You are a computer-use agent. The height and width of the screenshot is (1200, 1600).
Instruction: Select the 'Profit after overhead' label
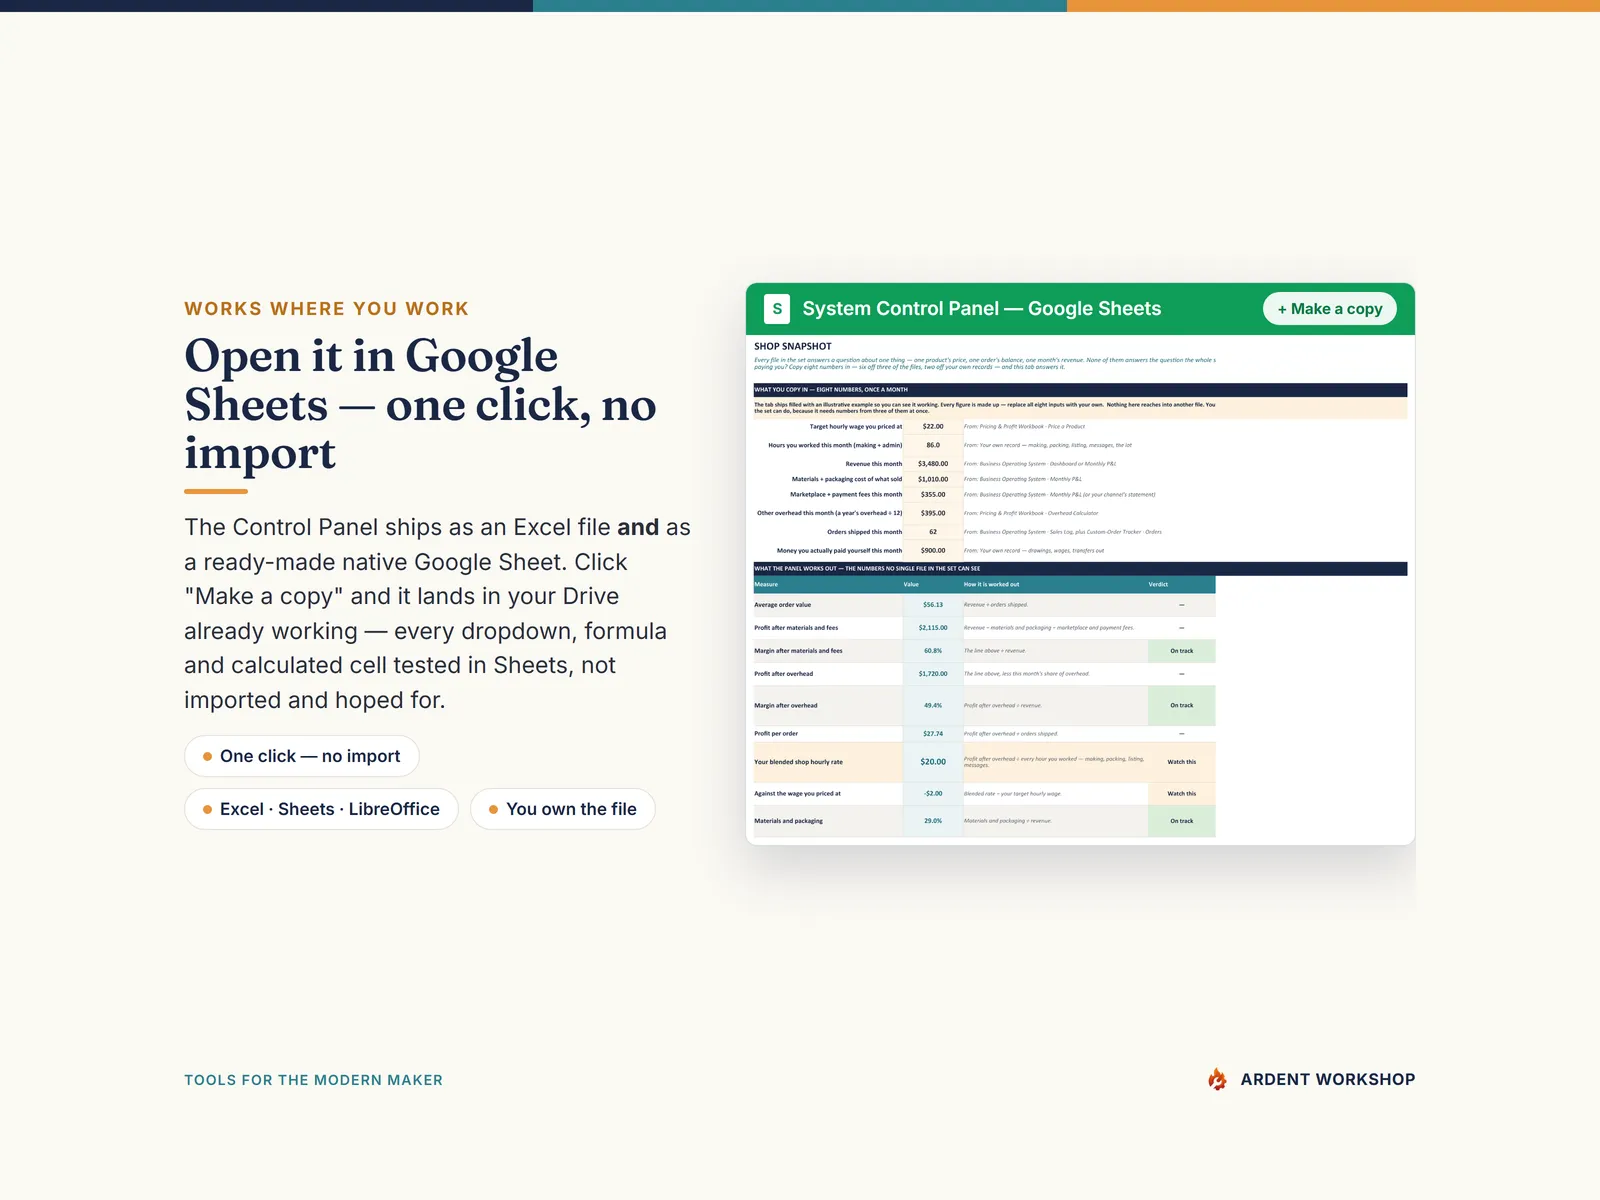tap(784, 674)
